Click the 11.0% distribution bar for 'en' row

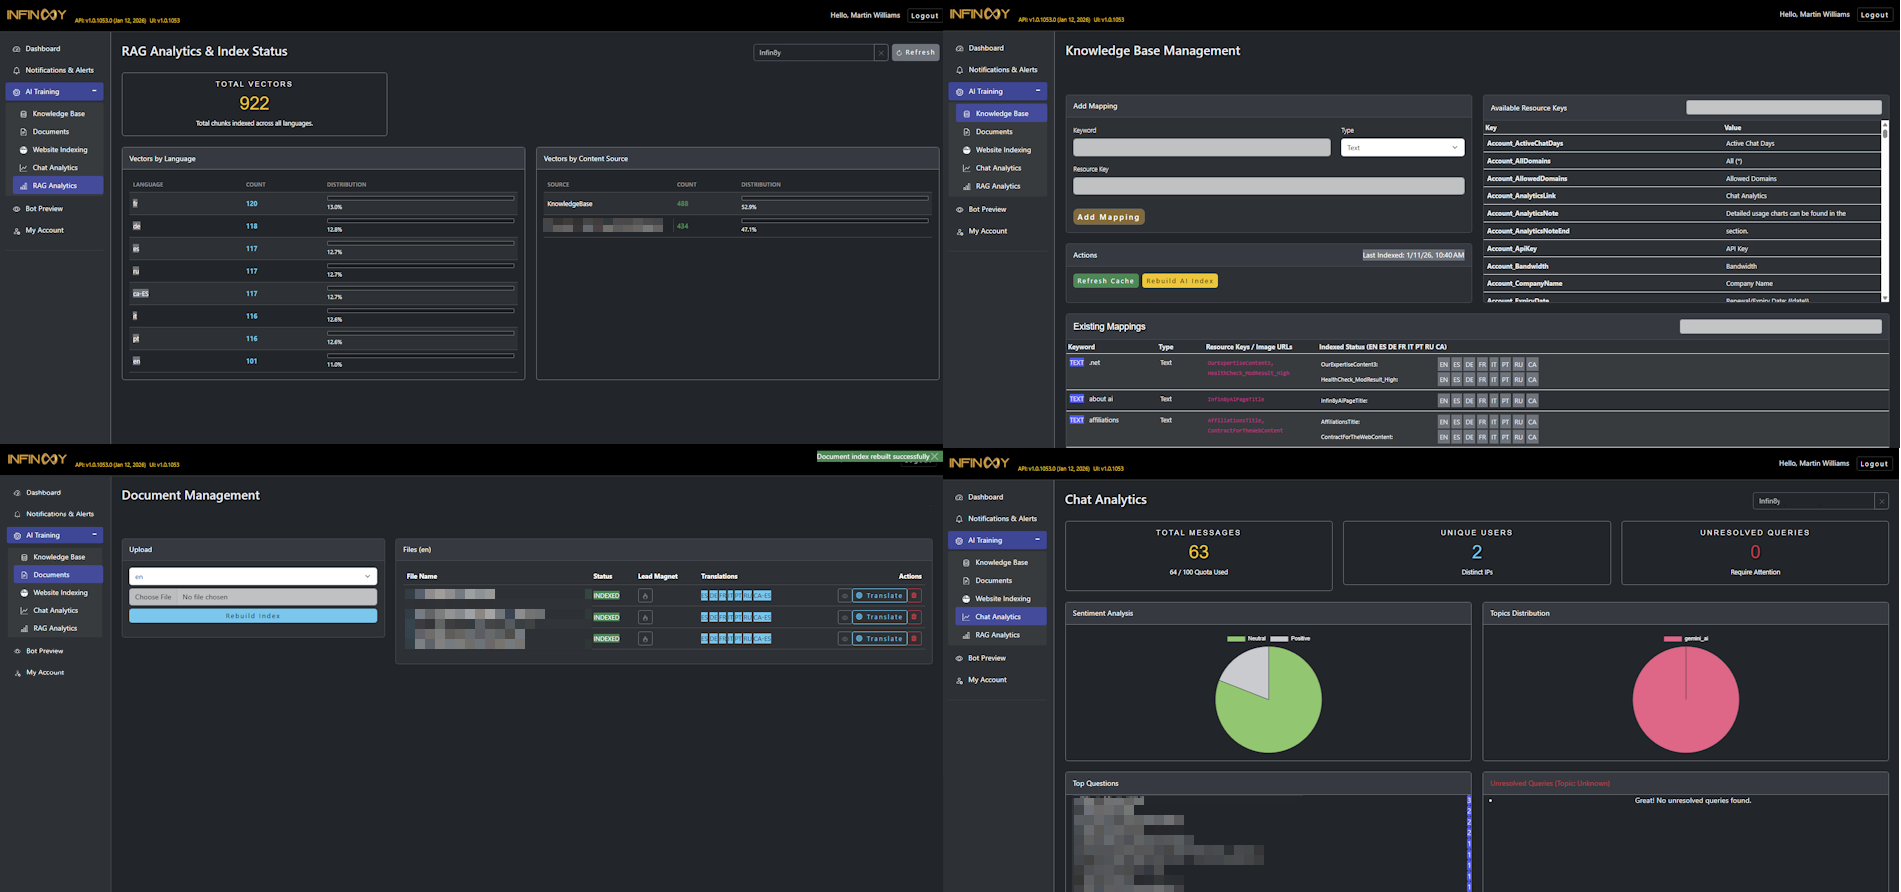click(421, 356)
